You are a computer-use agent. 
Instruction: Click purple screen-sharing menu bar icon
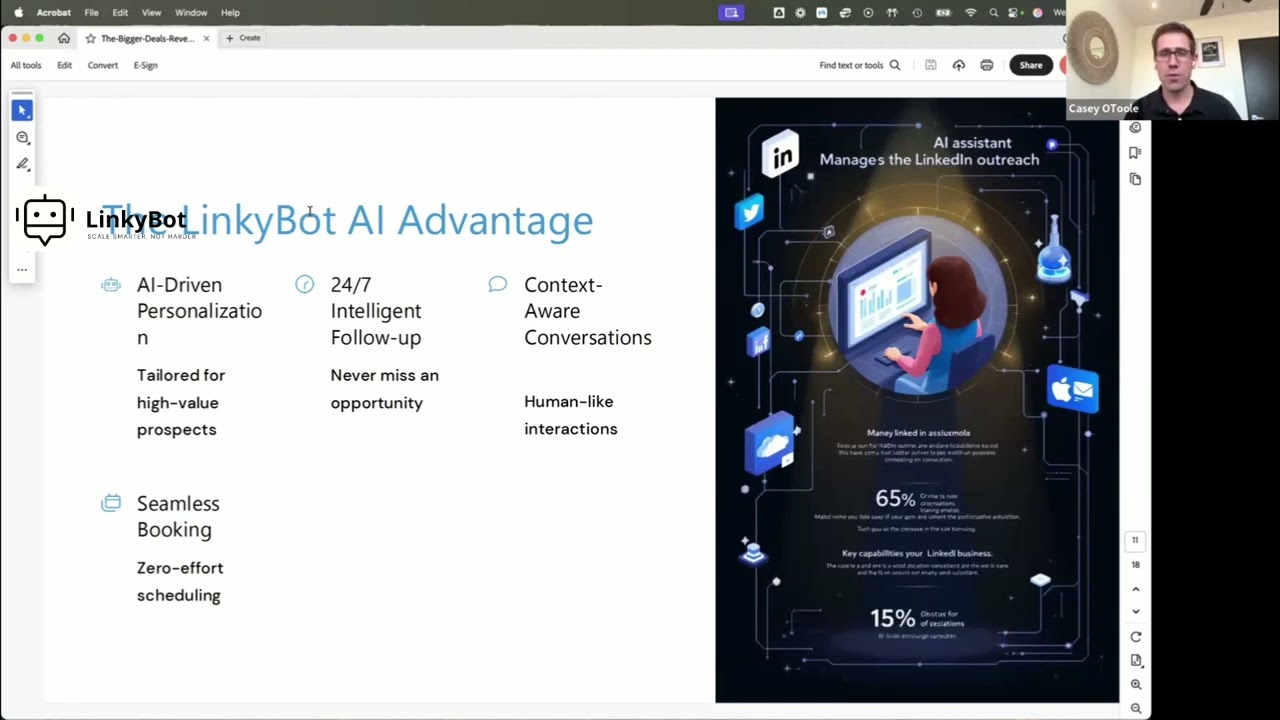click(x=731, y=13)
